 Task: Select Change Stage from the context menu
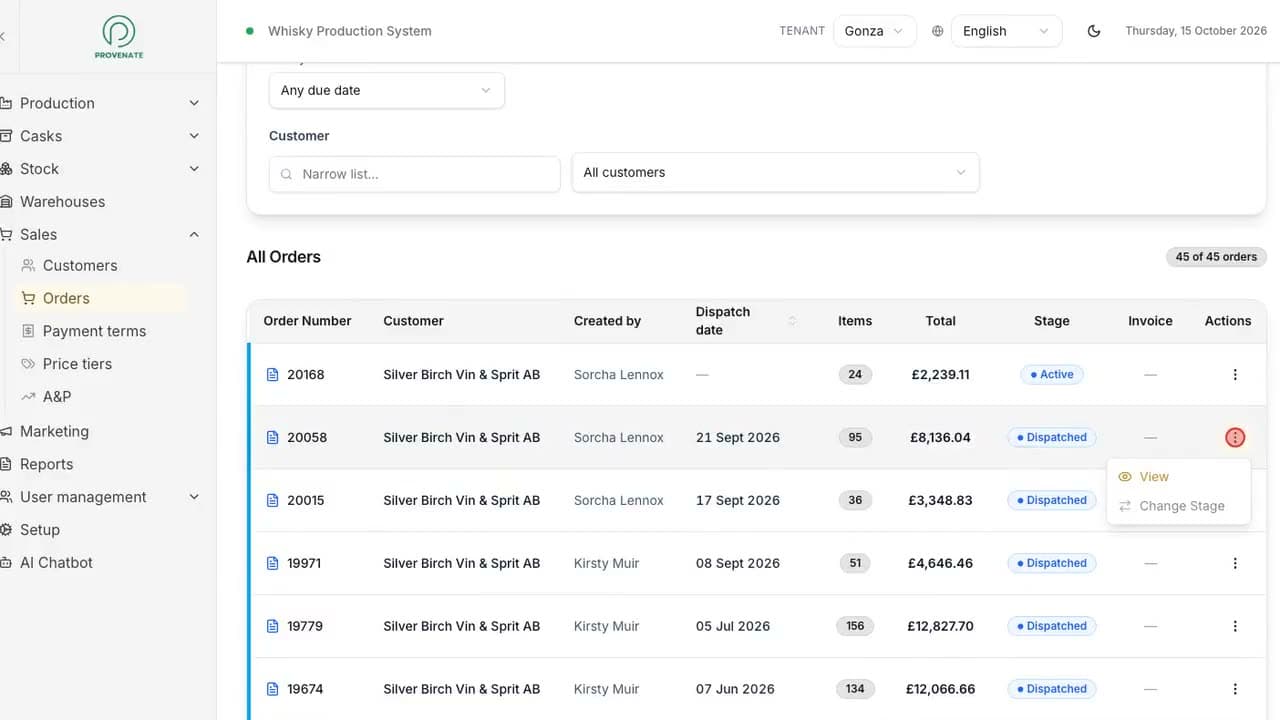click(1179, 506)
